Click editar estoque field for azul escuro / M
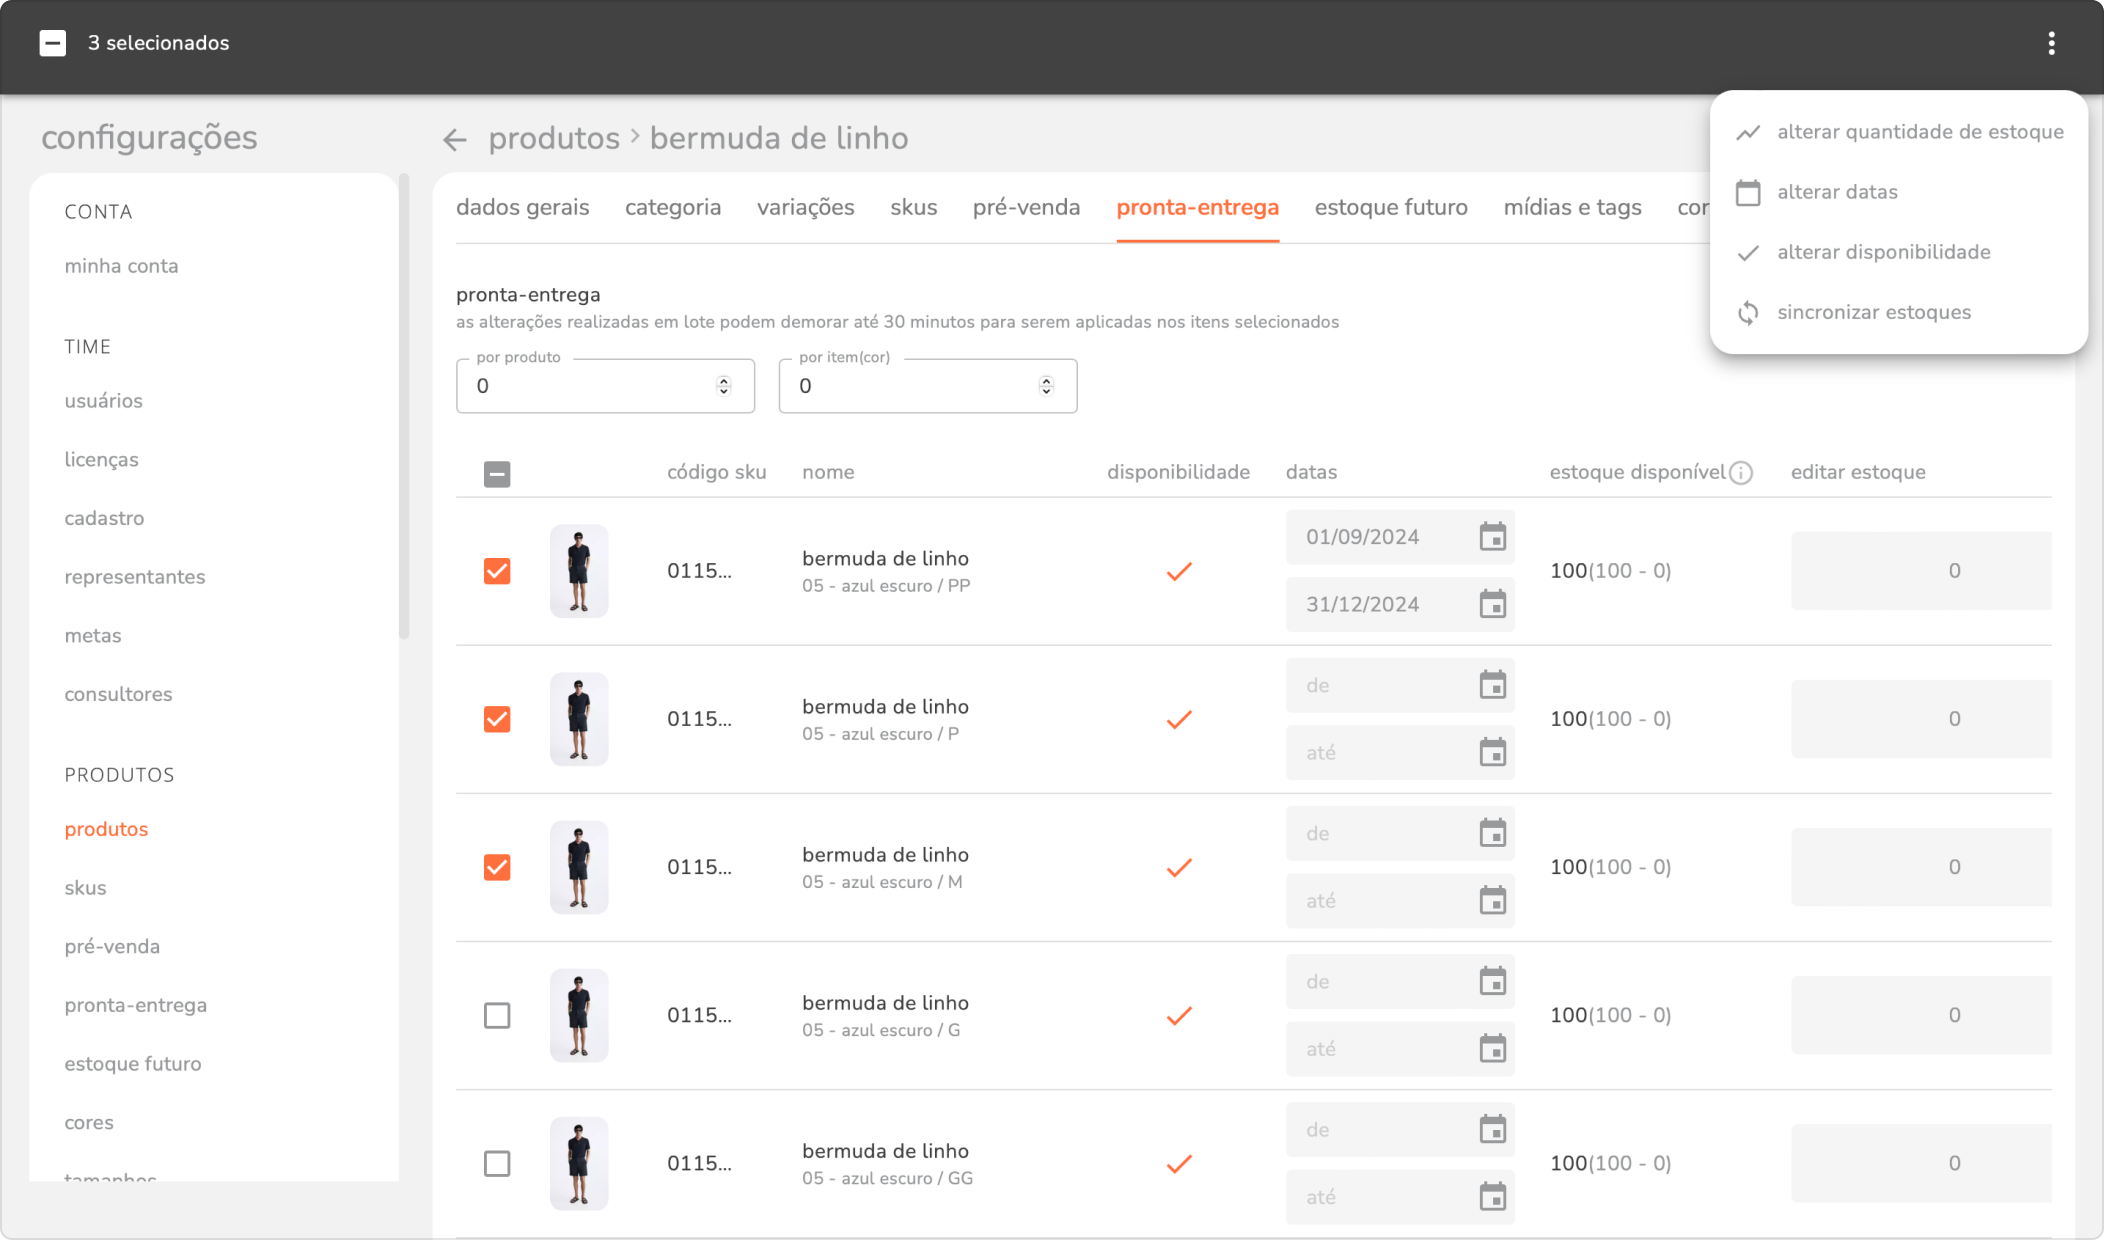 point(1920,867)
